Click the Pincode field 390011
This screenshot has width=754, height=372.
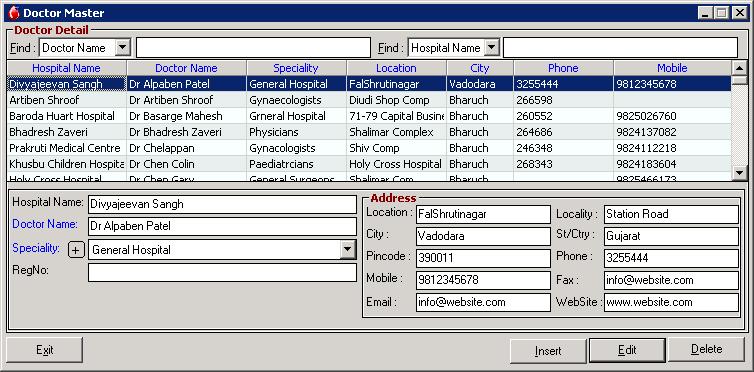coord(483,259)
